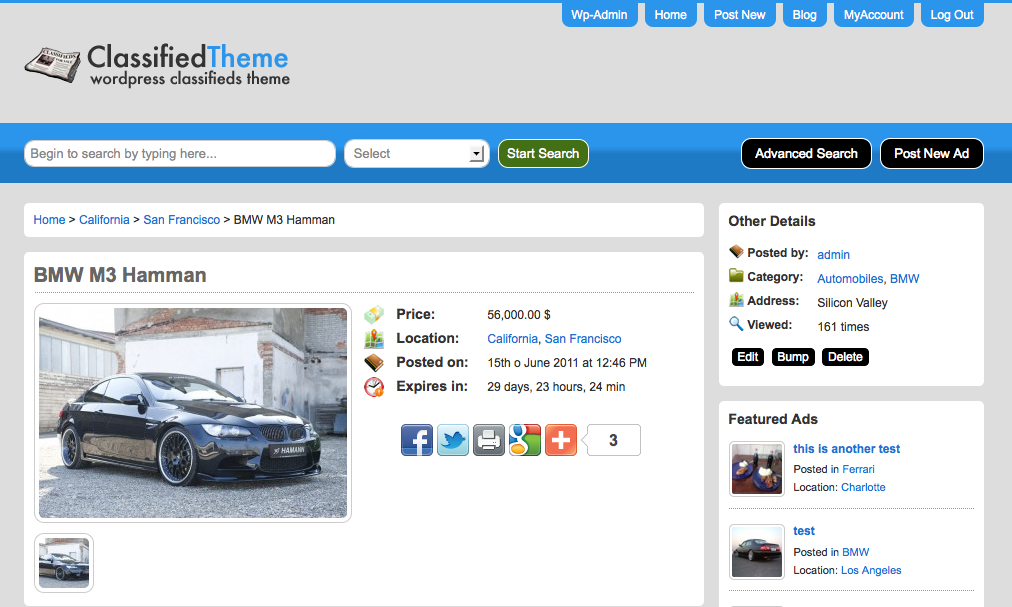Click the Address map icon
This screenshot has height=607, width=1012.
point(736,300)
